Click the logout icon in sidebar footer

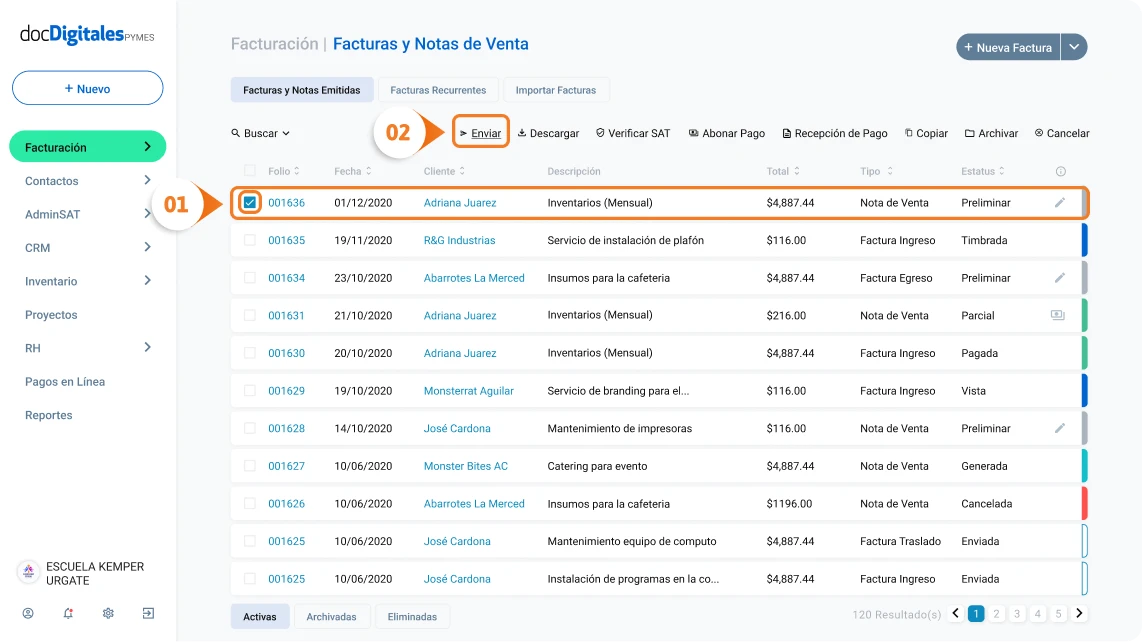coord(148,614)
